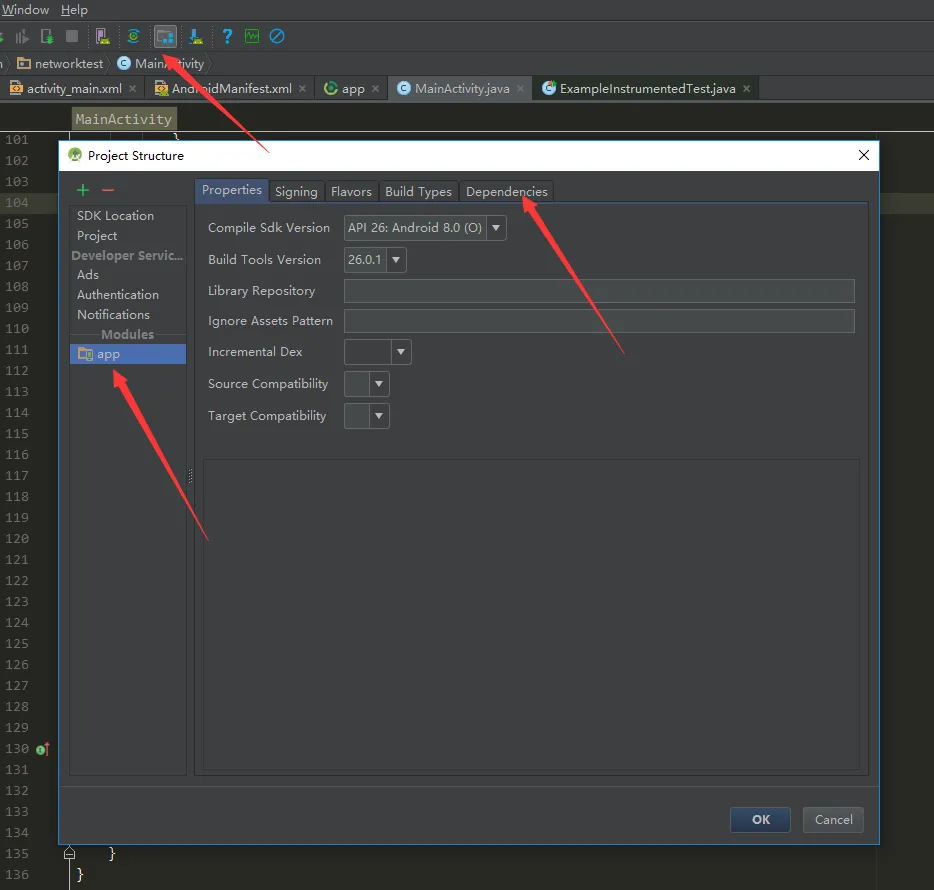
Task: Open the SDK Manager download icon
Action: coord(195,36)
